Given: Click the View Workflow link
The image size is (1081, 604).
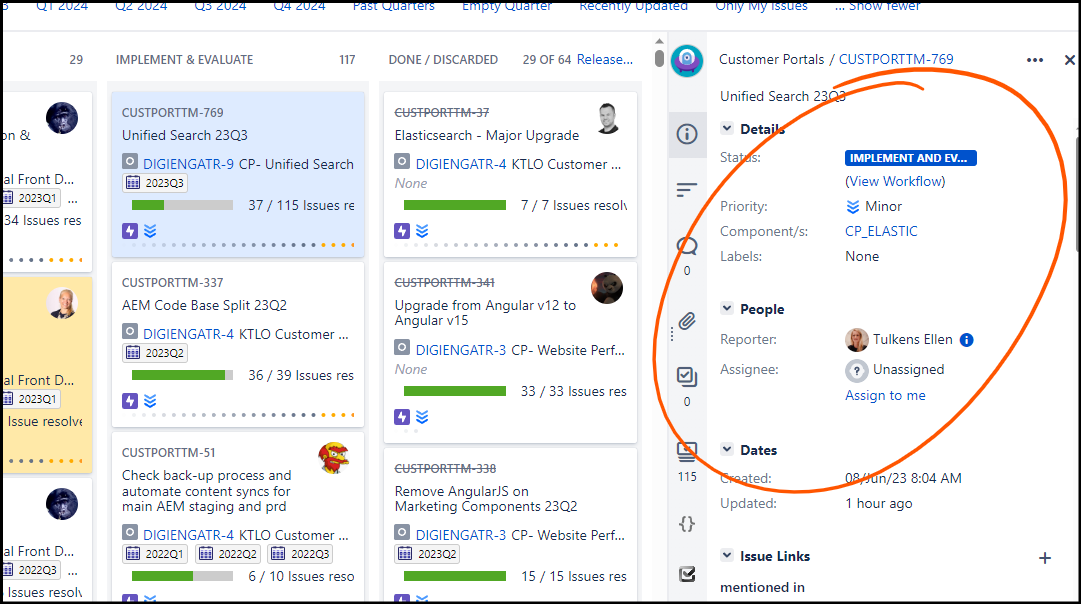Looking at the screenshot, I should click(896, 181).
